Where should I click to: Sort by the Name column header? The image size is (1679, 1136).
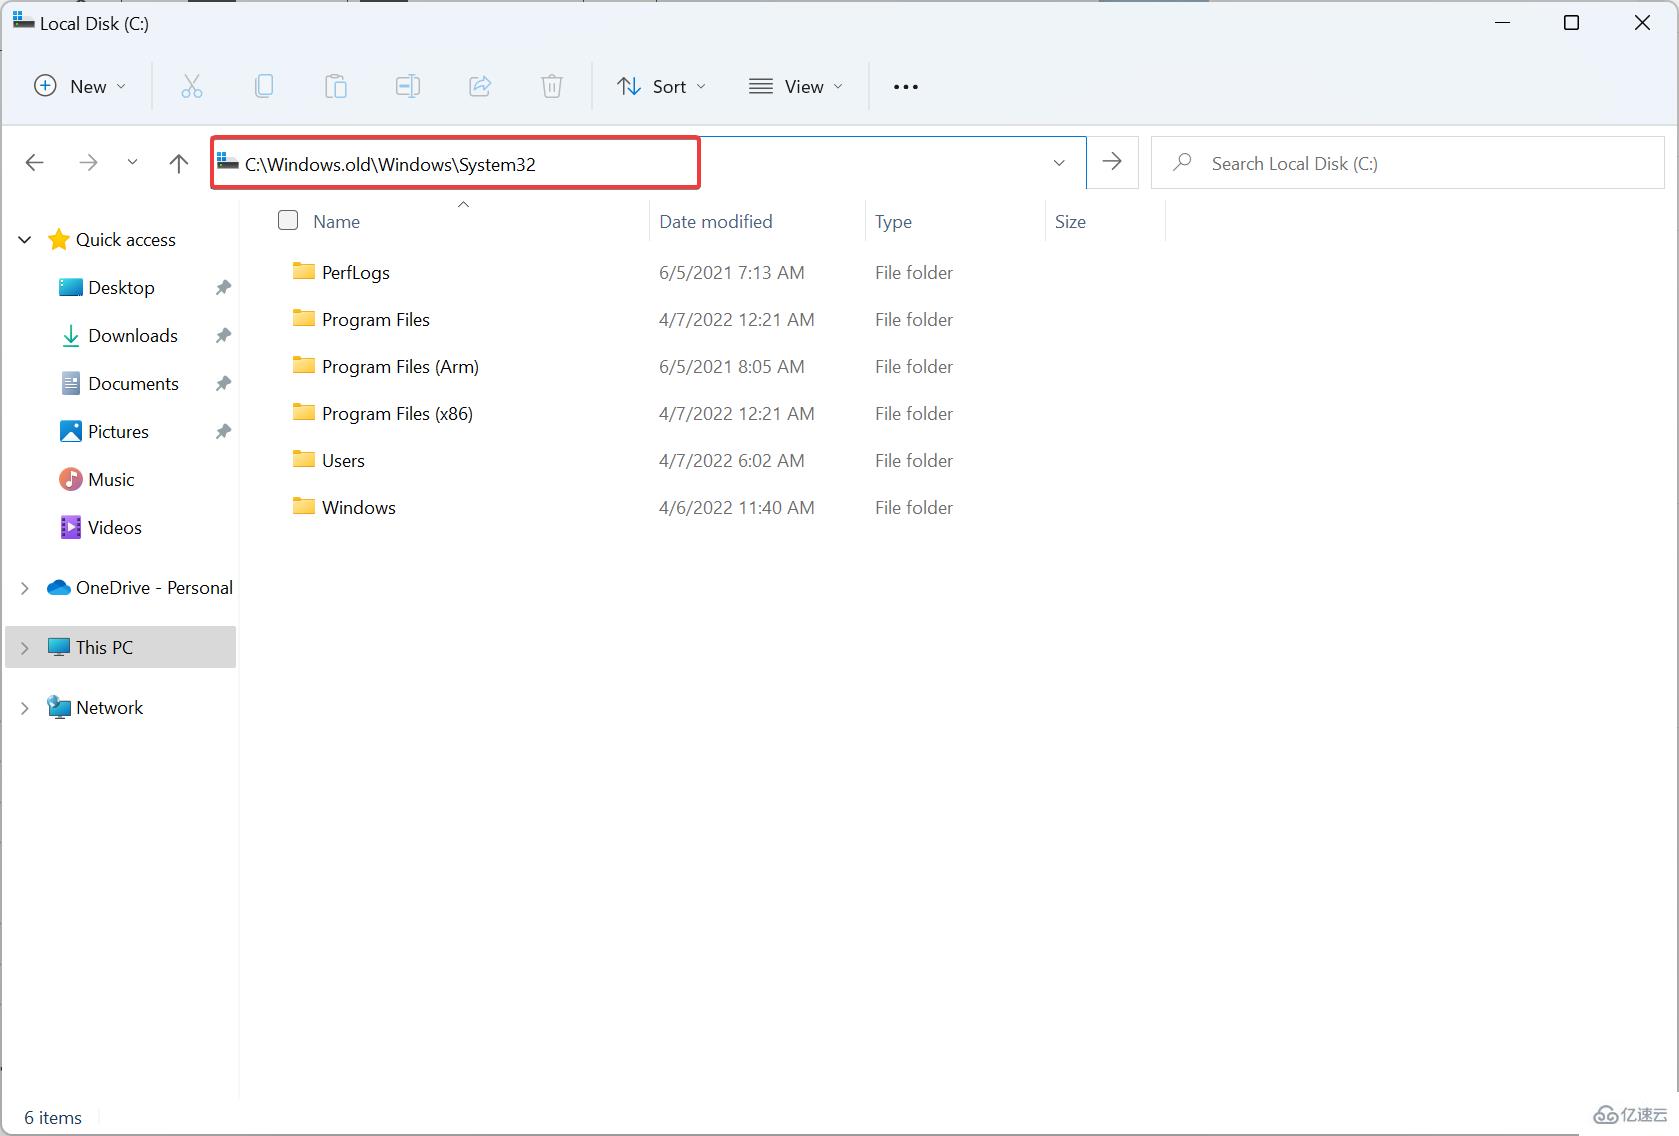[x=336, y=221]
